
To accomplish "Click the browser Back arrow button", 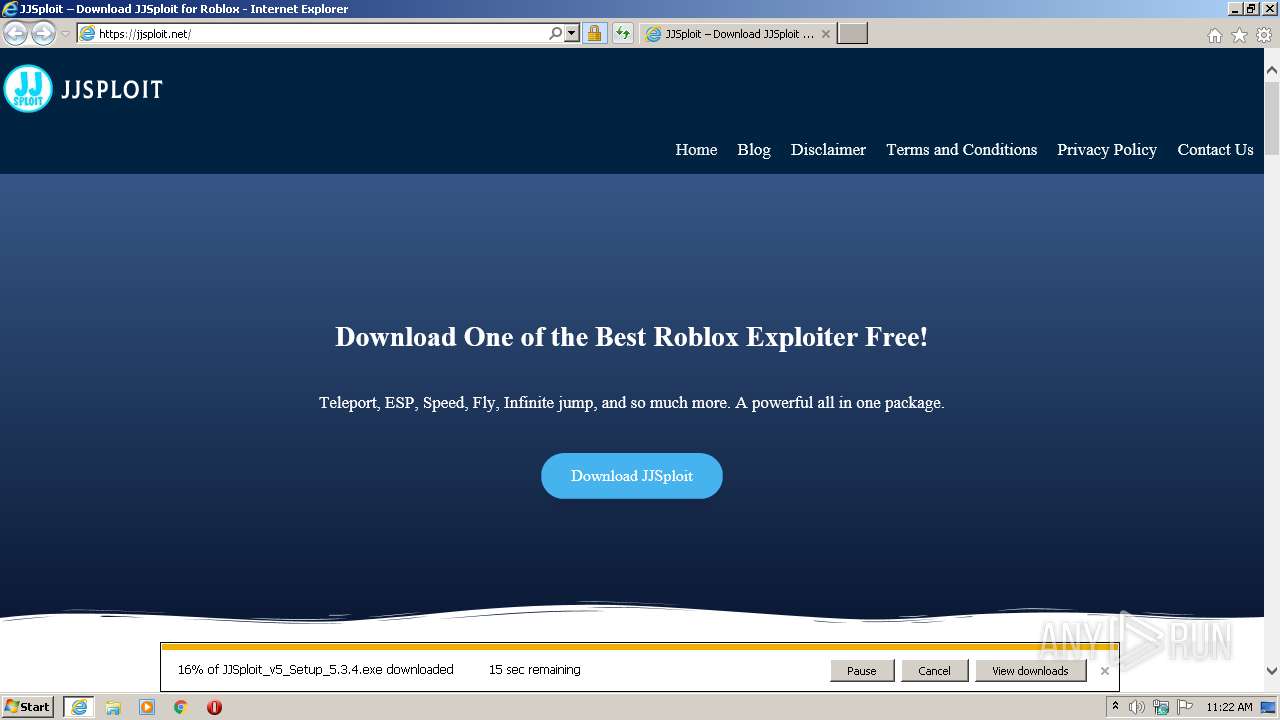I will 16,33.
